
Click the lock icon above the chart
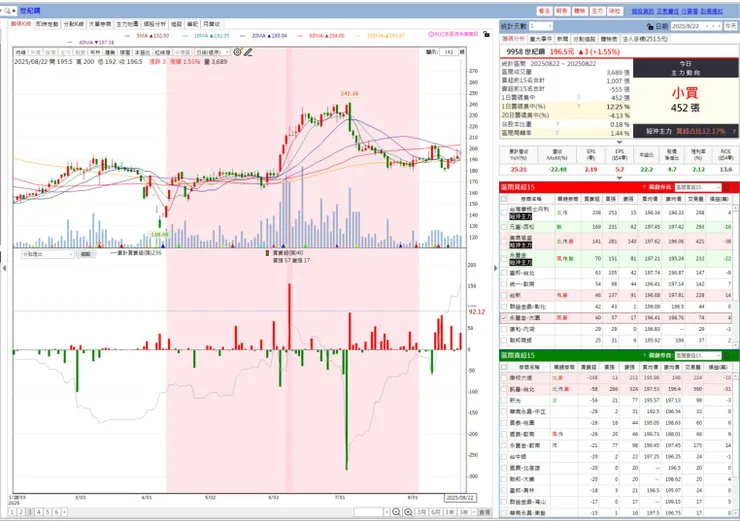486,34
